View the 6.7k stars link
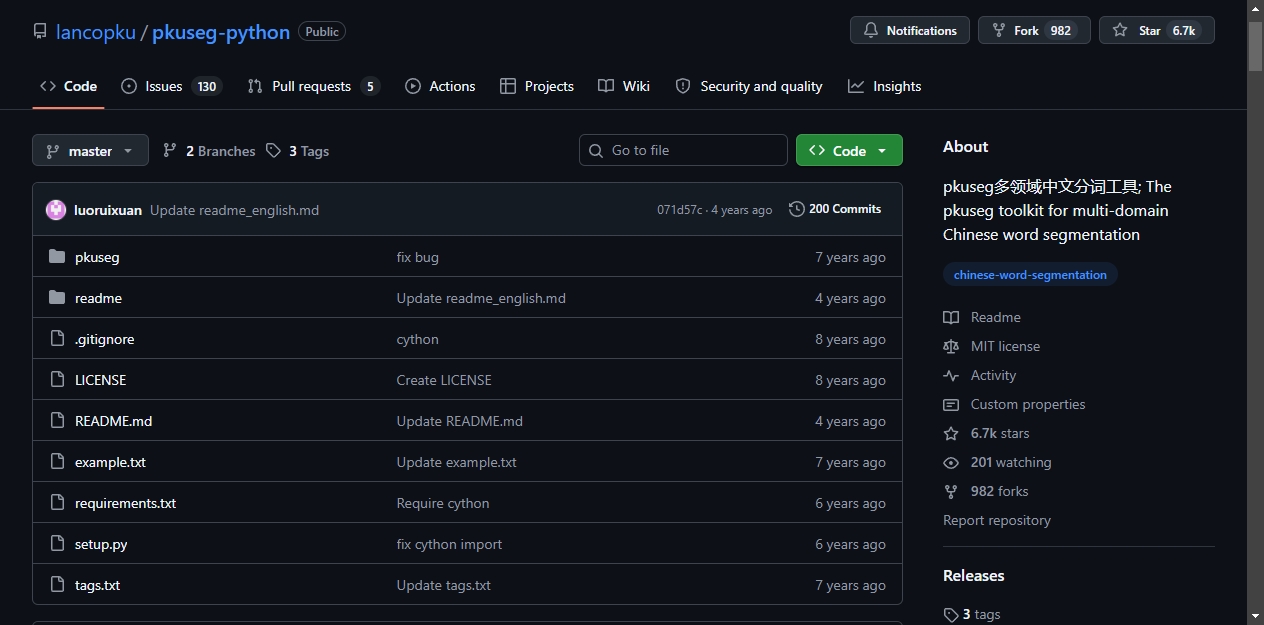The height and width of the screenshot is (625, 1264). click(x=986, y=433)
